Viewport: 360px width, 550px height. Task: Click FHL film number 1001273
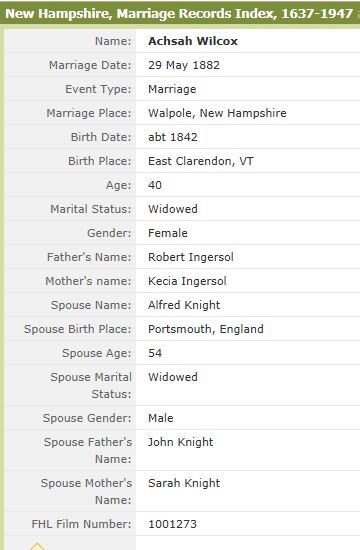(x=172, y=524)
